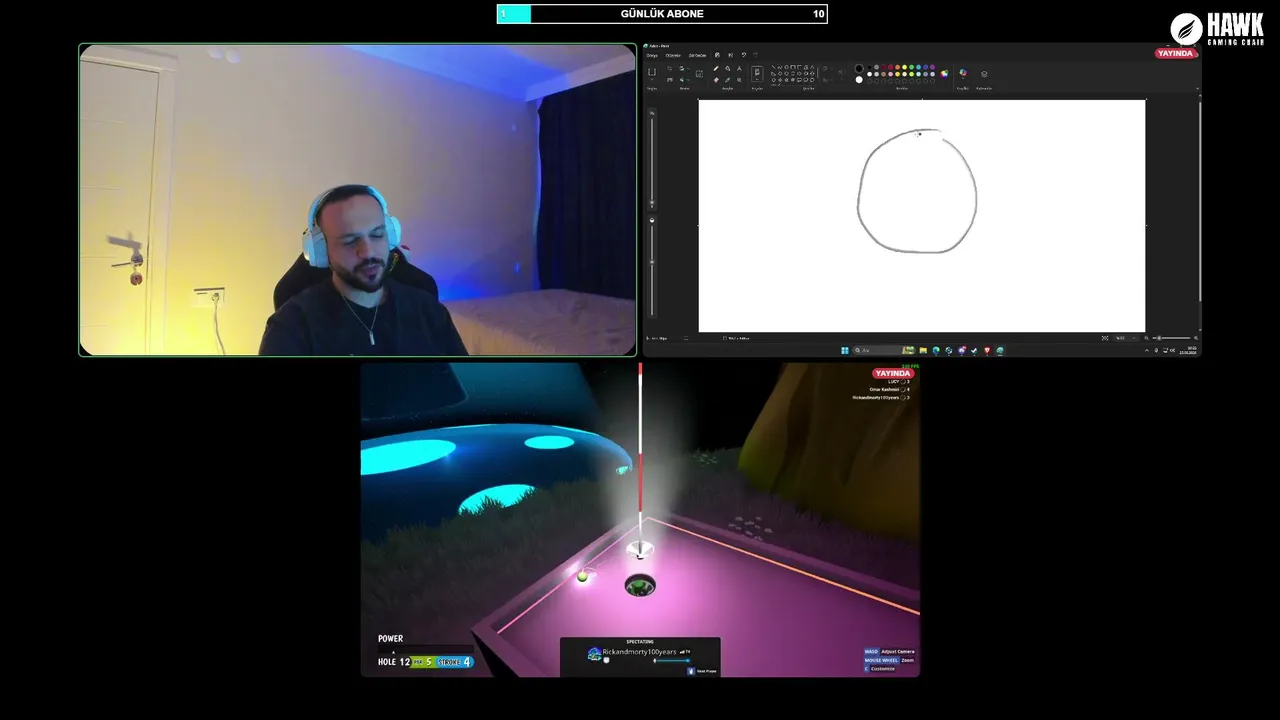Expand the Brushes dropdown arrow in Paint
Viewport: 1280px width, 720px height.
pyautogui.click(x=757, y=79)
